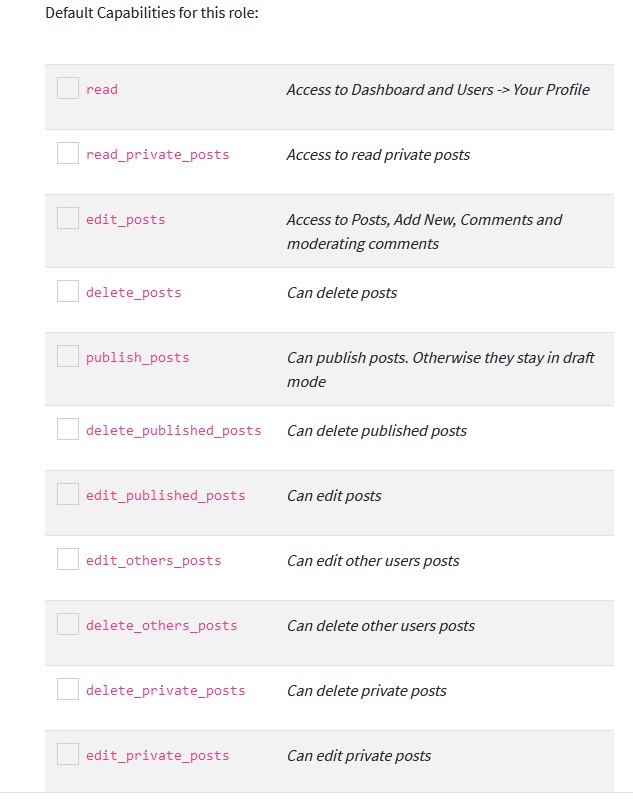Click 'Access to read private posts' description
633x801 pixels.
[x=378, y=155]
